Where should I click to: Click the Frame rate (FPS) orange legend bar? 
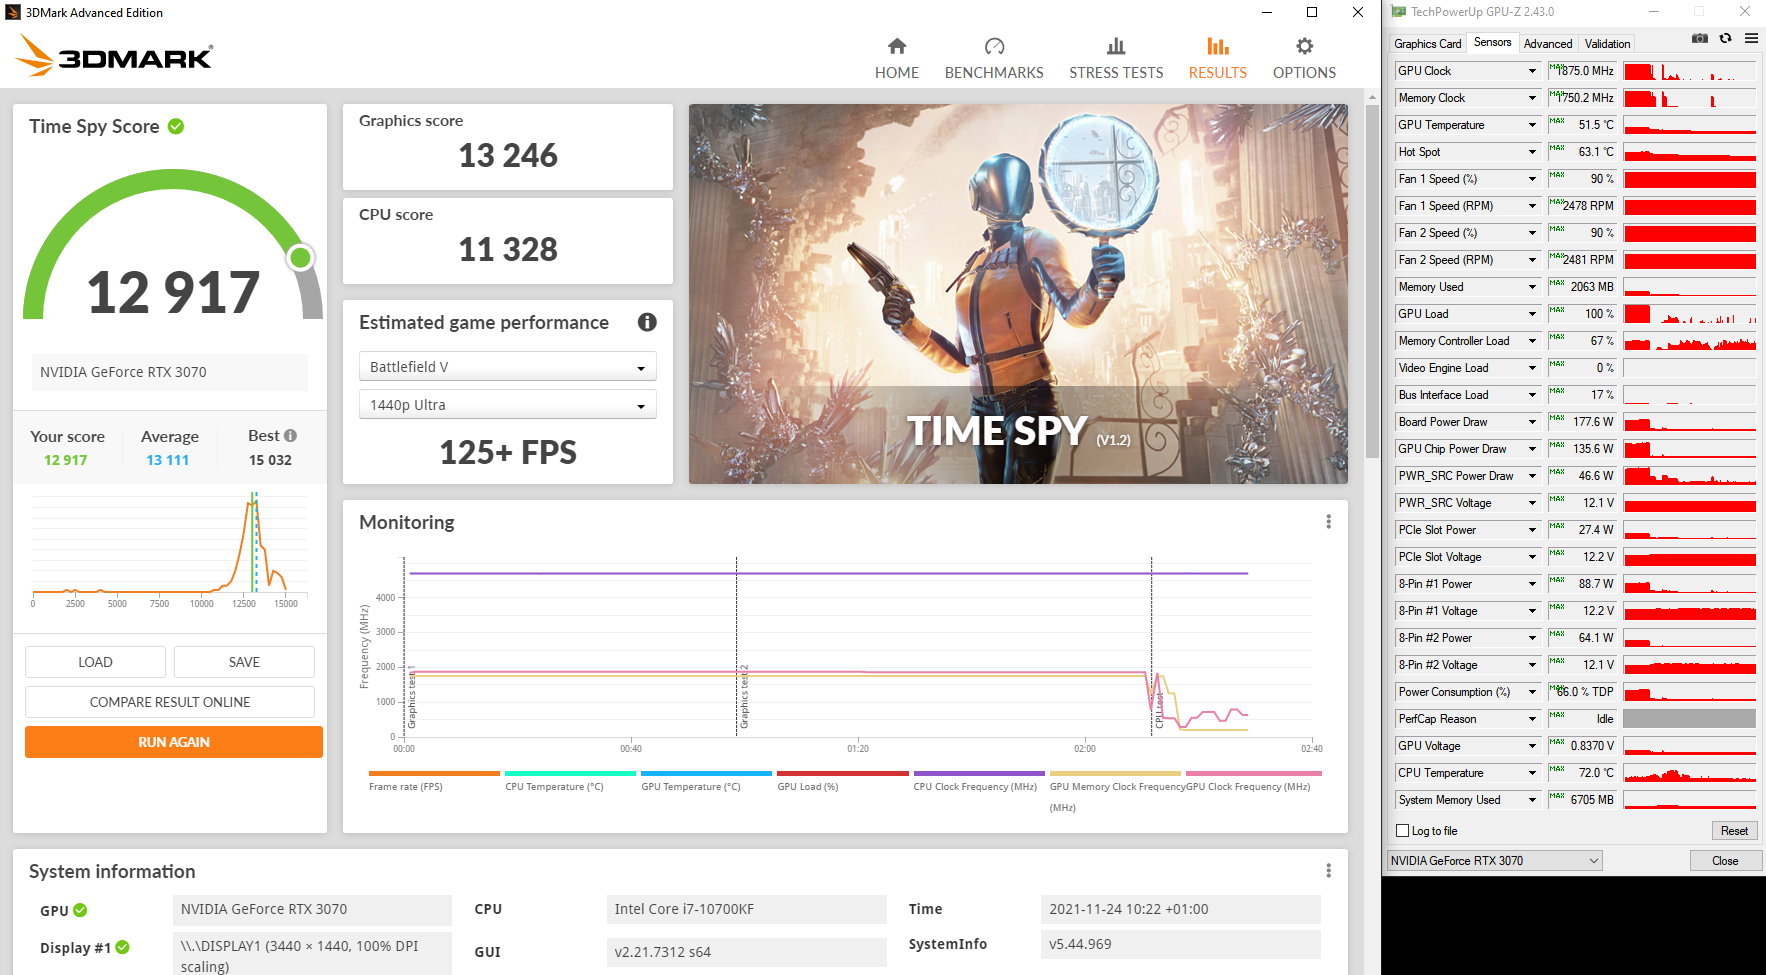(434, 773)
